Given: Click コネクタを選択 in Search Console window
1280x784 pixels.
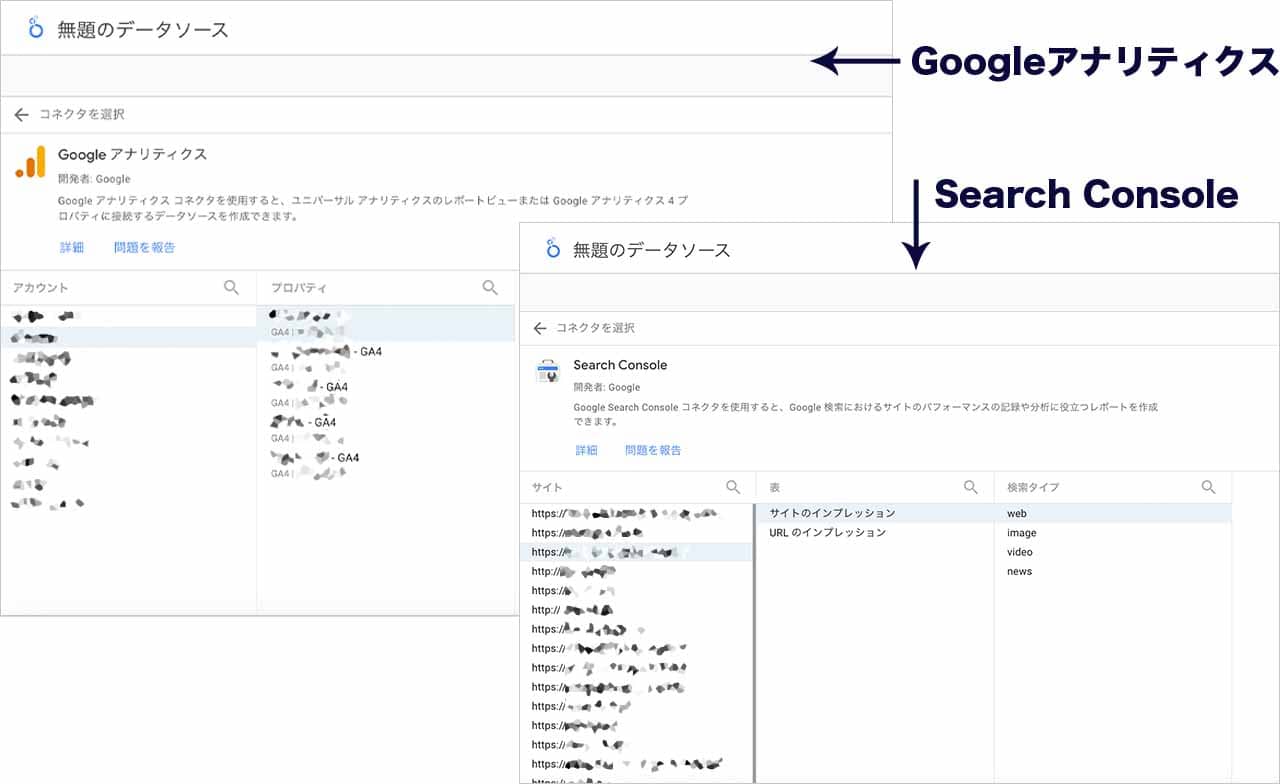Looking at the screenshot, I should (596, 328).
